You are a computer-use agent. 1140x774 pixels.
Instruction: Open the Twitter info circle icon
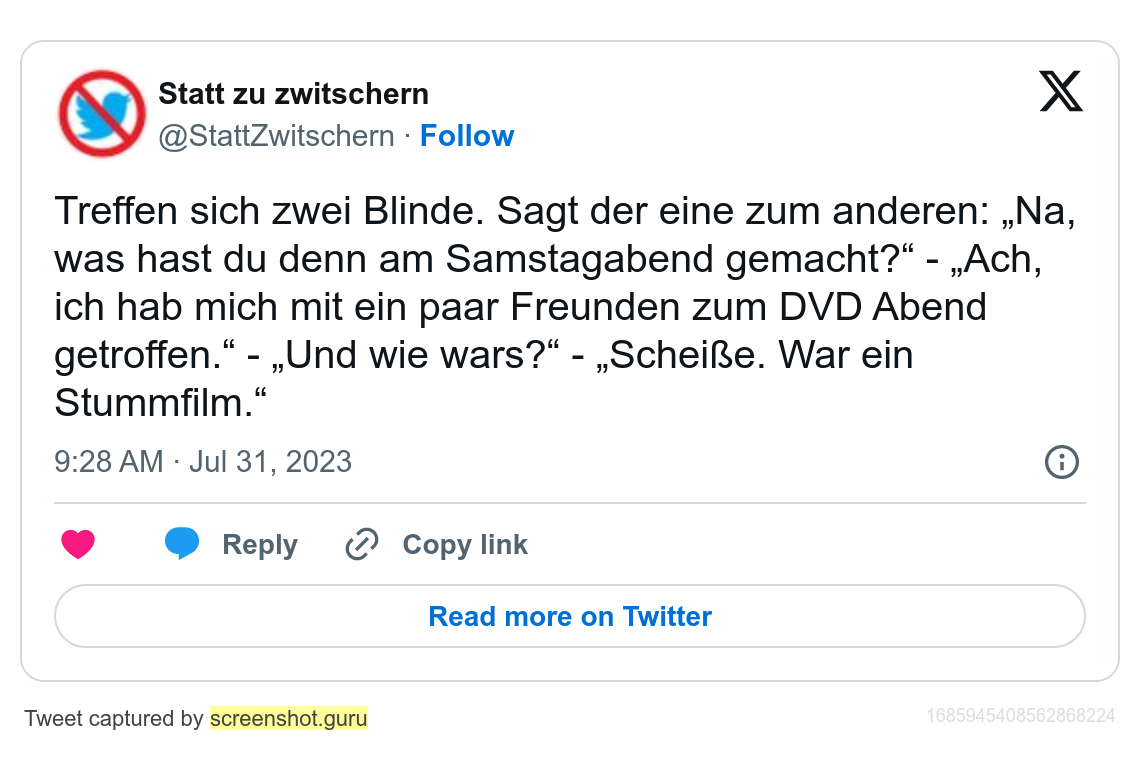pos(1061,462)
